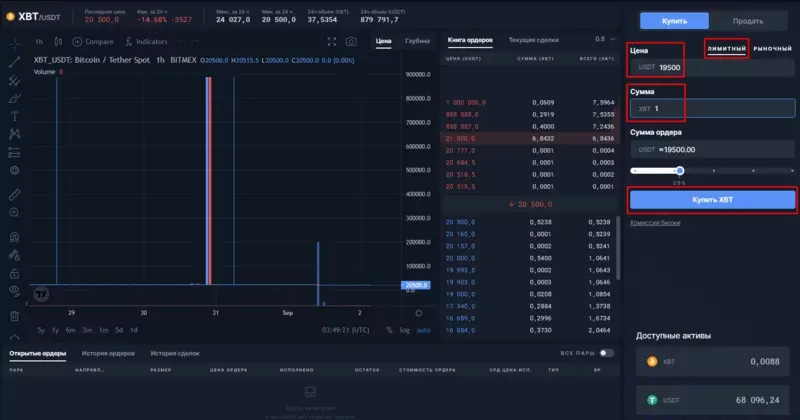Click the Купить XBT button
Image resolution: width=800 pixels, height=420 pixels.
[x=712, y=200]
